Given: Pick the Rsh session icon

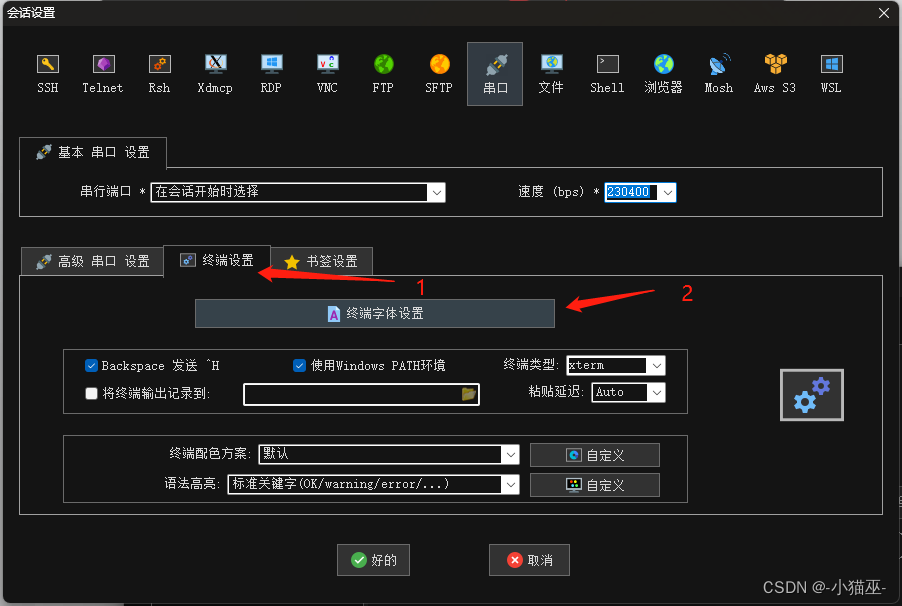Looking at the screenshot, I should tap(159, 74).
